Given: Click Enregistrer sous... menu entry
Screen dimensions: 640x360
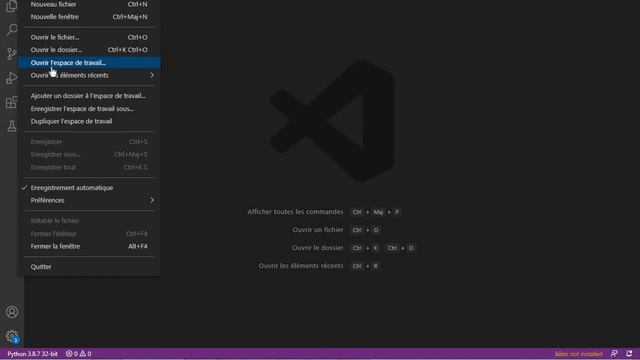Looking at the screenshot, I should click(89, 154).
